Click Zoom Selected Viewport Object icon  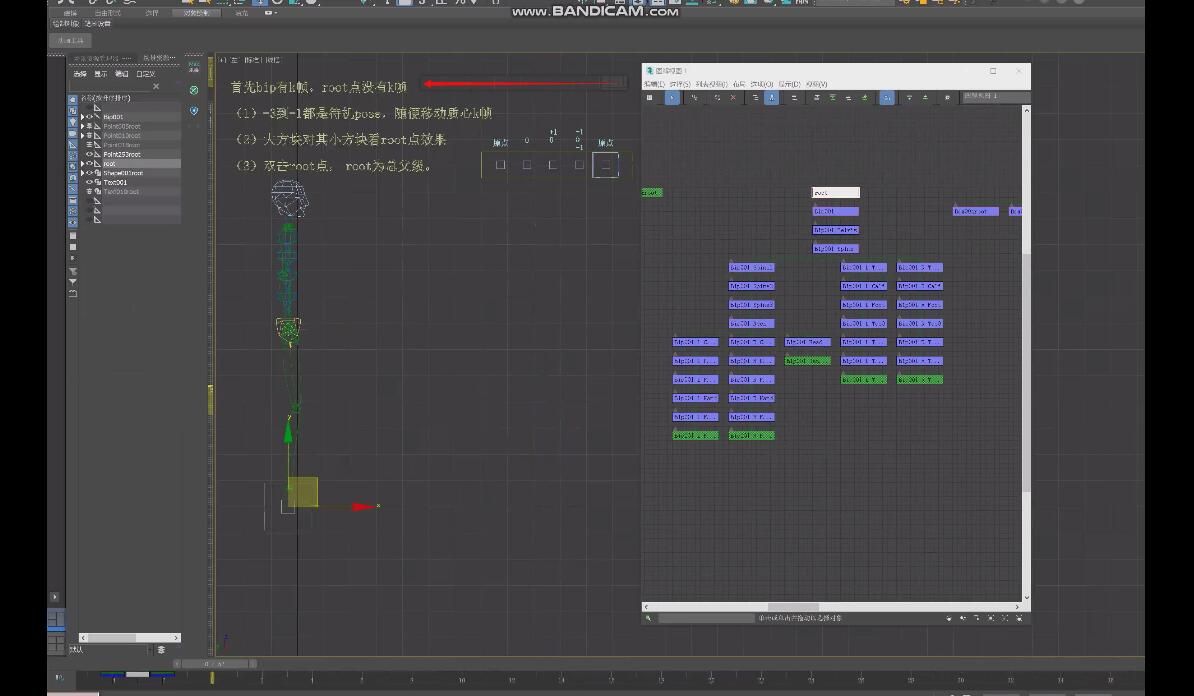[649, 618]
